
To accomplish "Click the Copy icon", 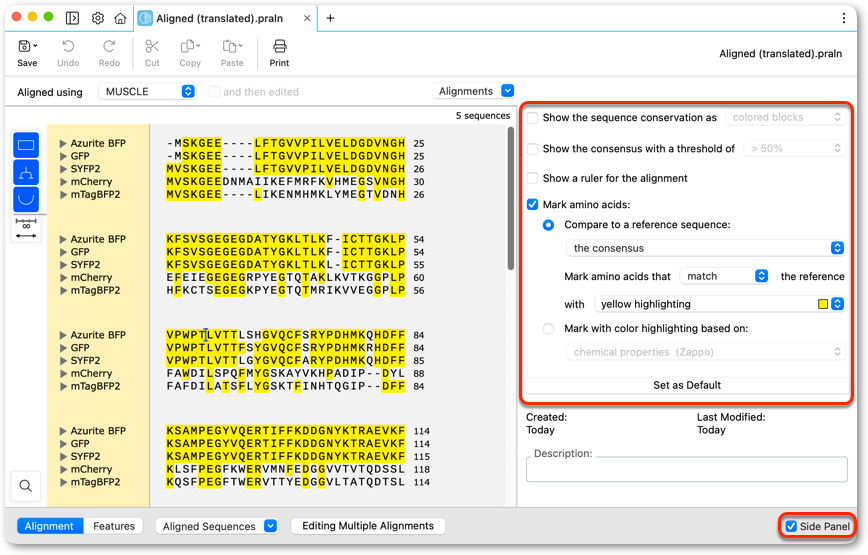I will click(189, 46).
